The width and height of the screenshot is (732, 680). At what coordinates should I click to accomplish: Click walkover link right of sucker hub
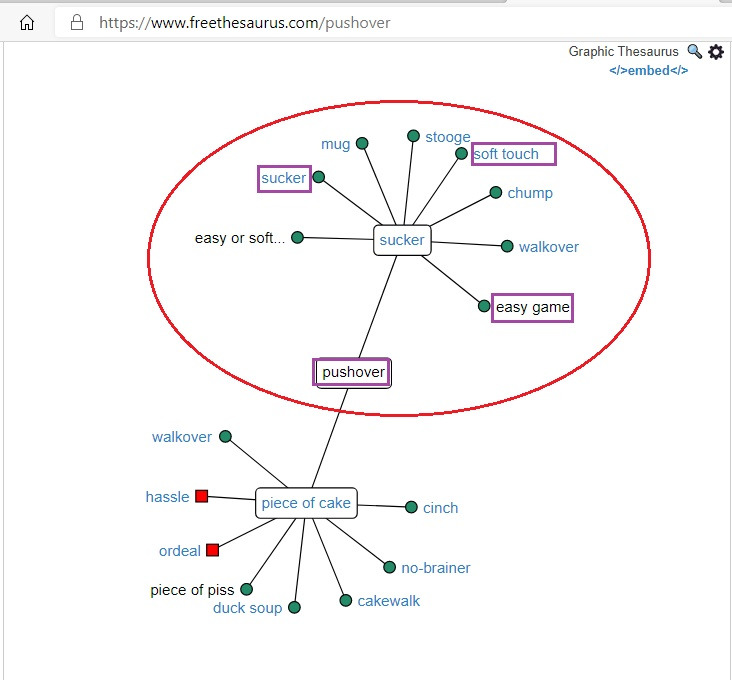pyautogui.click(x=549, y=247)
